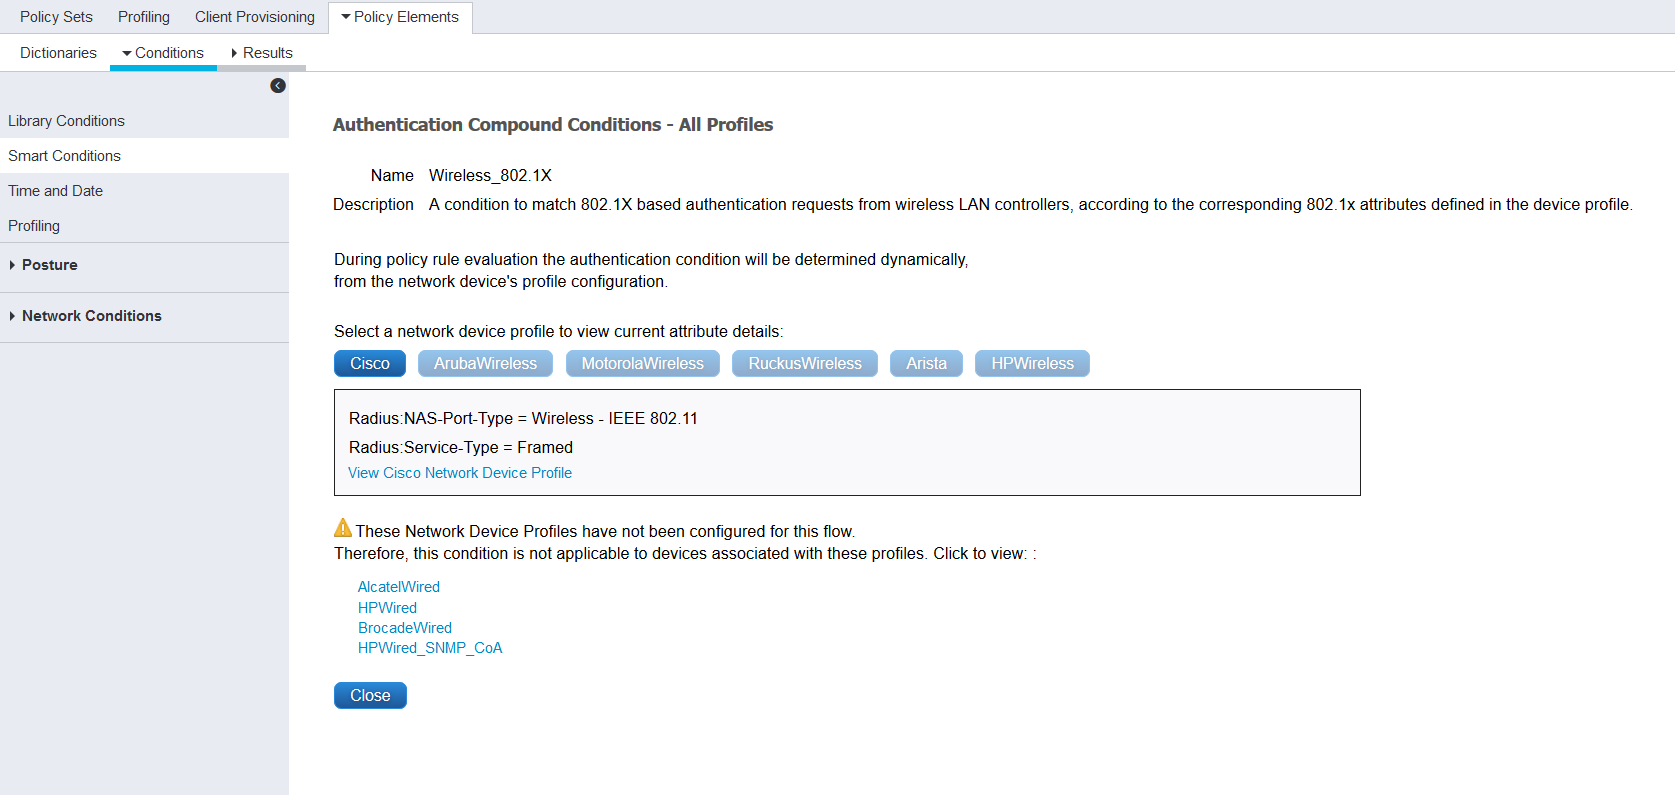Select the ArubaWireless profile button
1675x795 pixels.
485,364
